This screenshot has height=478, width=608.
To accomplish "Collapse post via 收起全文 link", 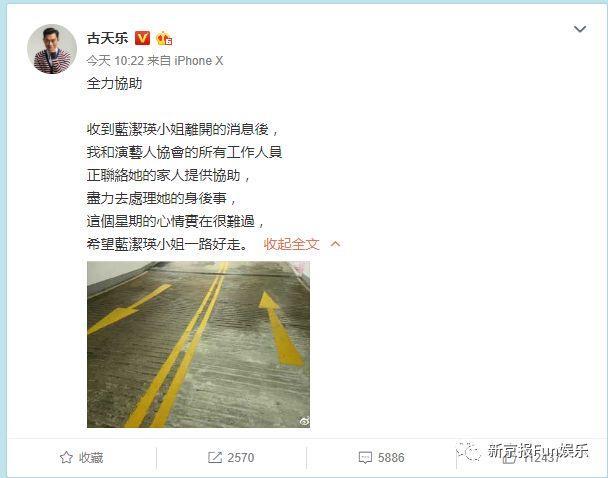I will pyautogui.click(x=292, y=244).
